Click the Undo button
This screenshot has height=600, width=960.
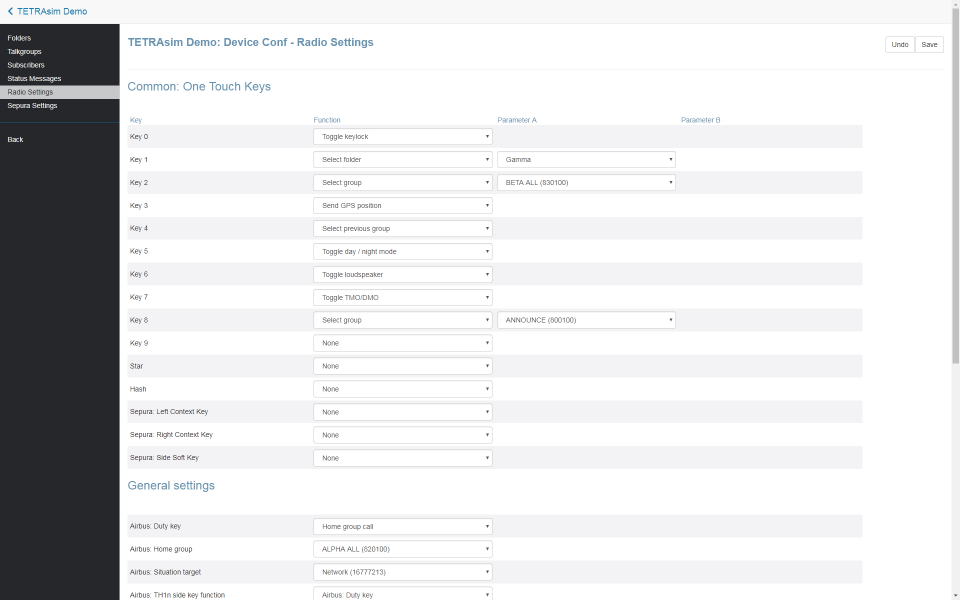899,45
